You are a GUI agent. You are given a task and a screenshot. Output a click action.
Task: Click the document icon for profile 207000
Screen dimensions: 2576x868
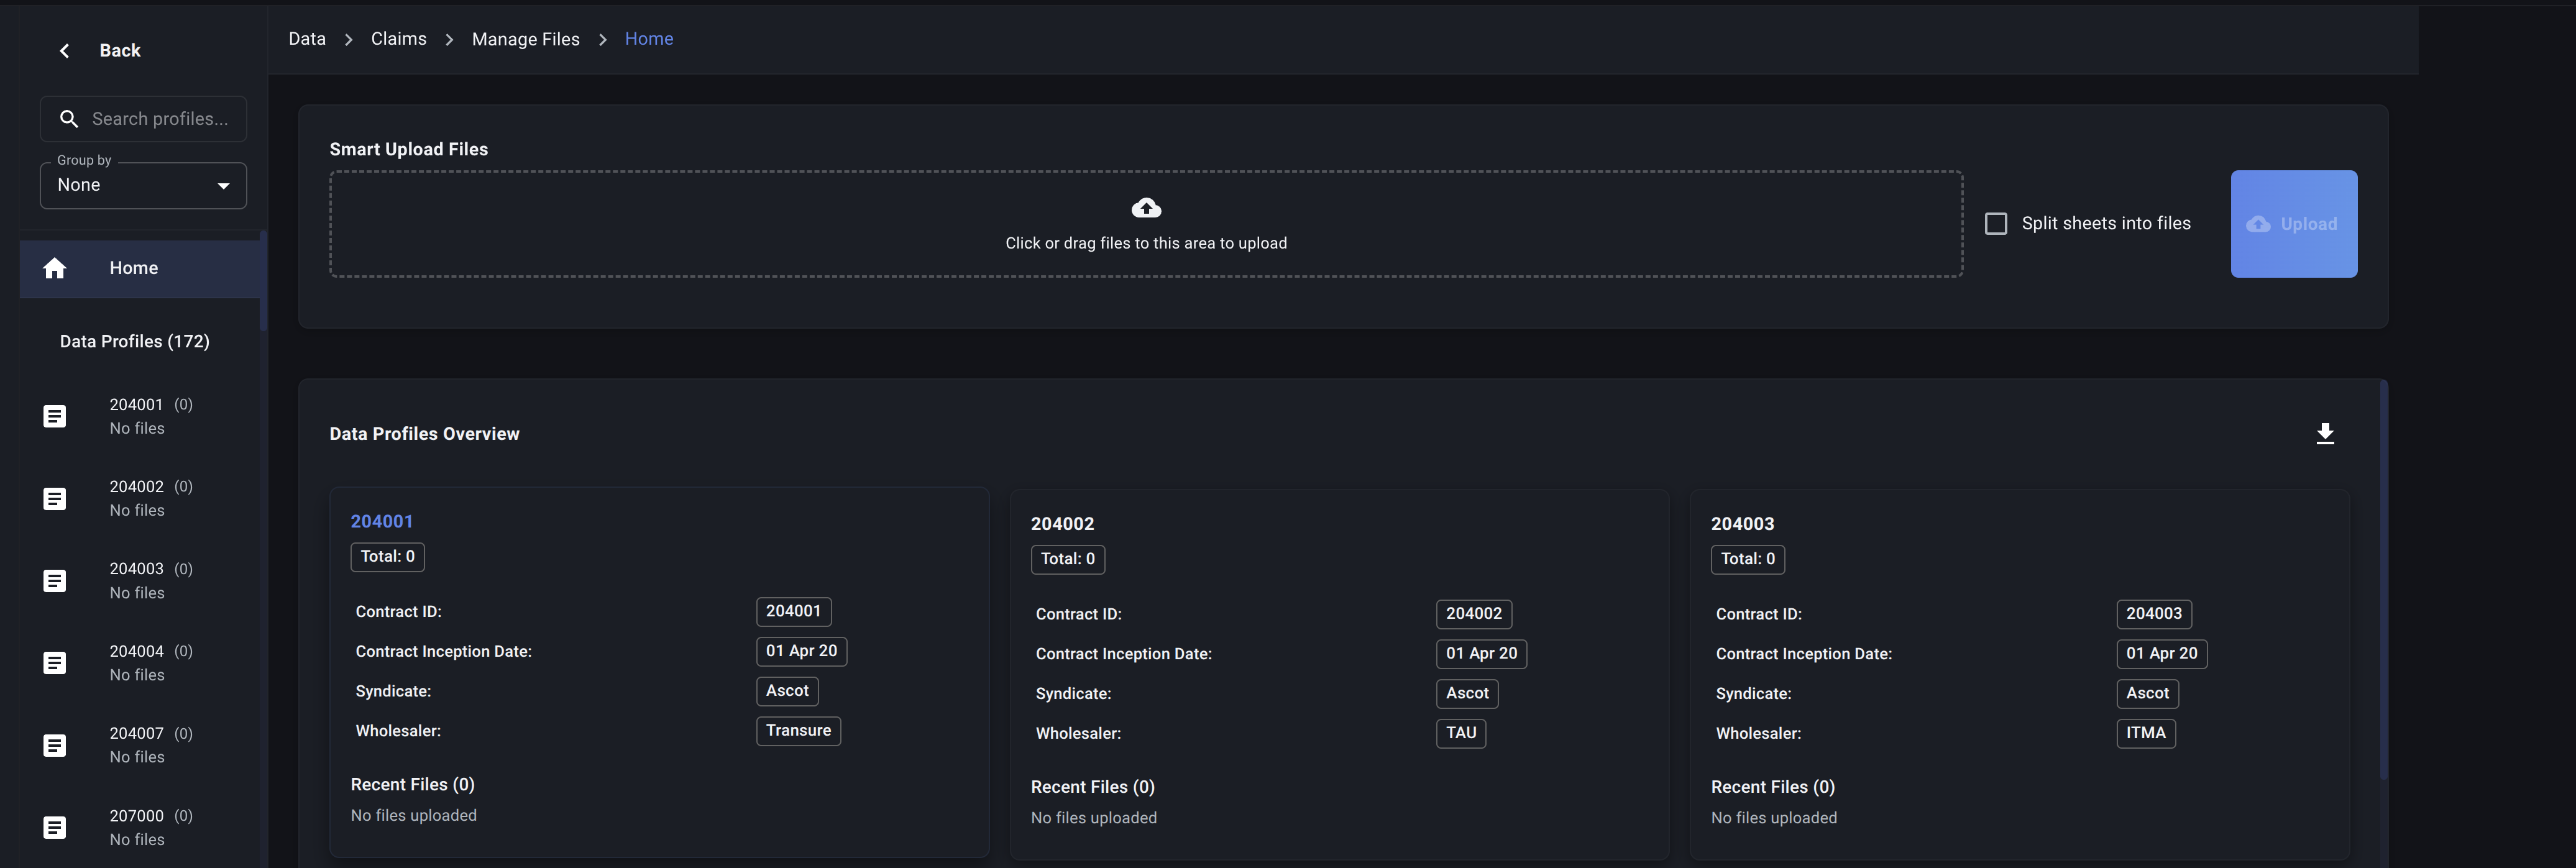click(55, 827)
